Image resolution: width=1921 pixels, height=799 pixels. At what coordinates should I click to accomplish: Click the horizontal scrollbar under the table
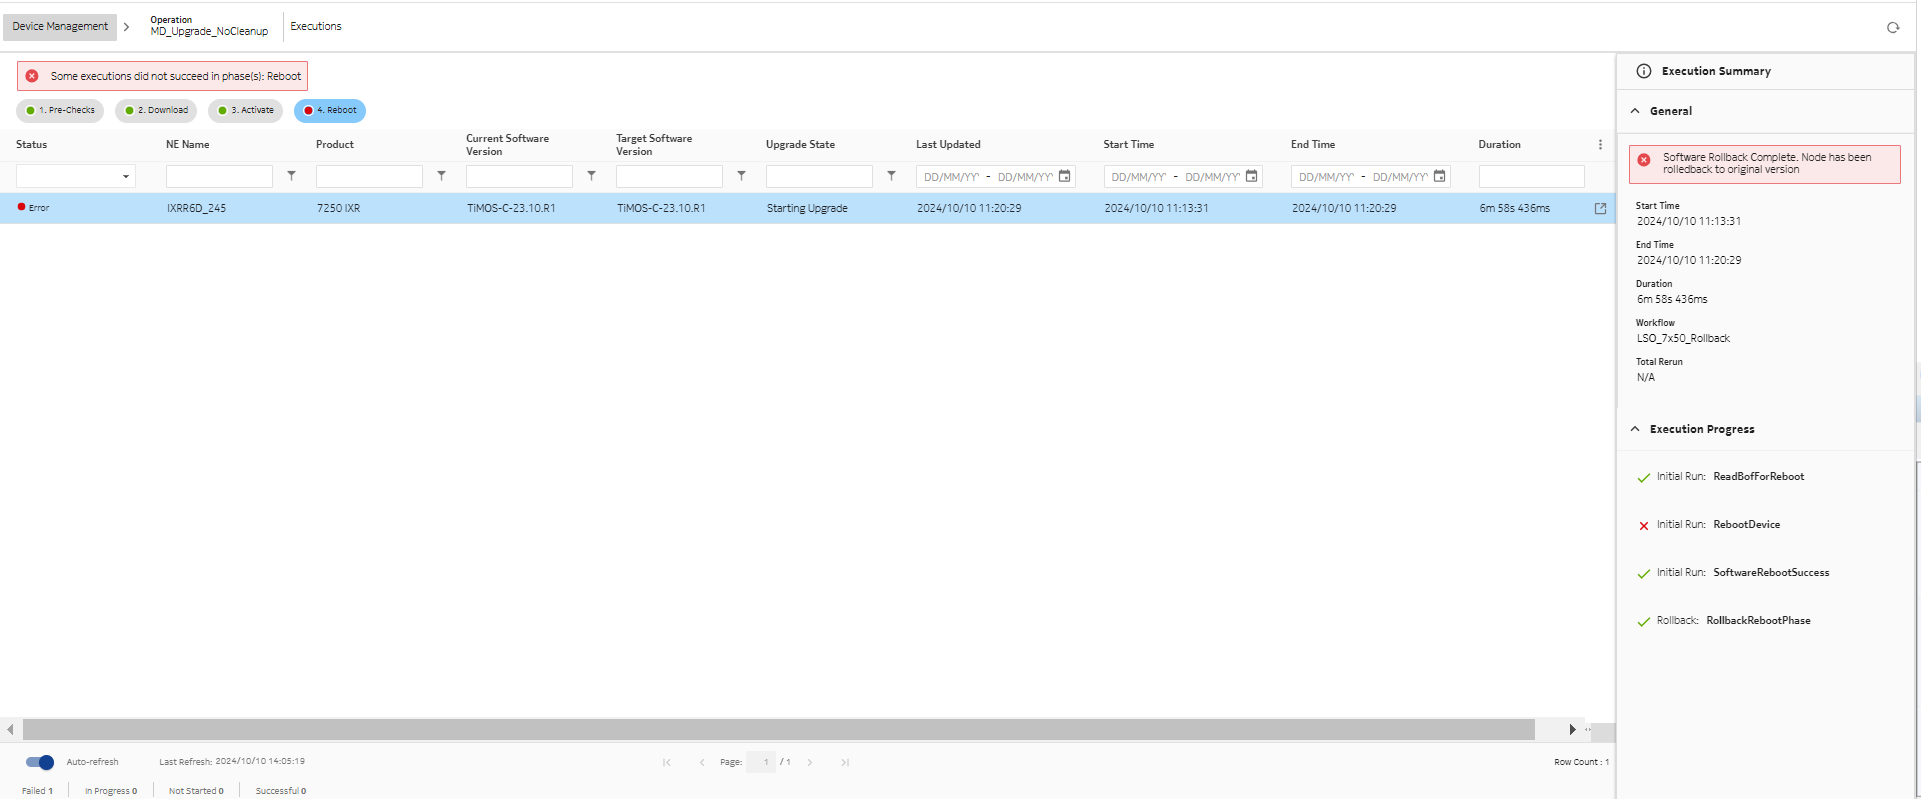pyautogui.click(x=778, y=730)
